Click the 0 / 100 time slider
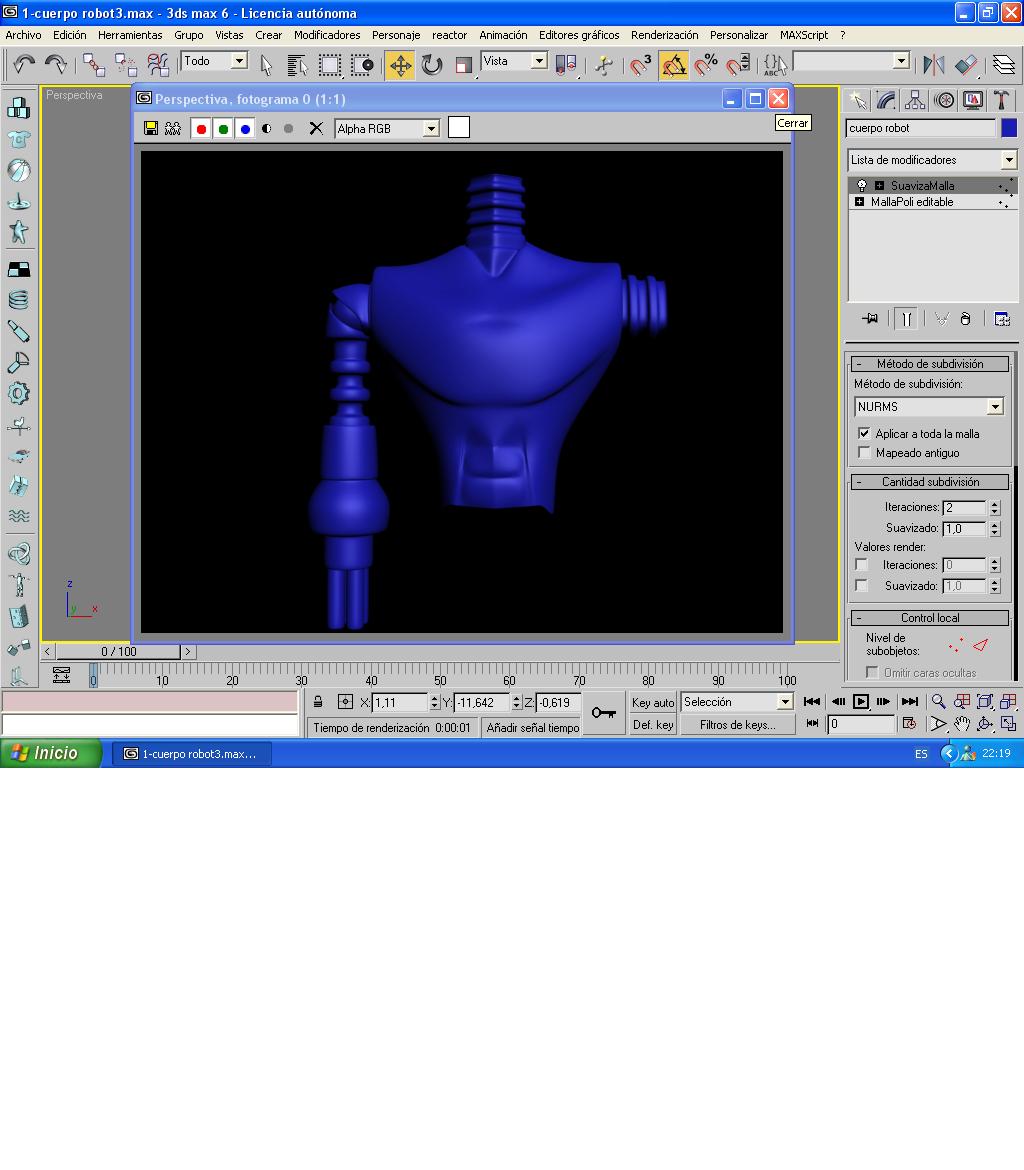 pos(119,651)
